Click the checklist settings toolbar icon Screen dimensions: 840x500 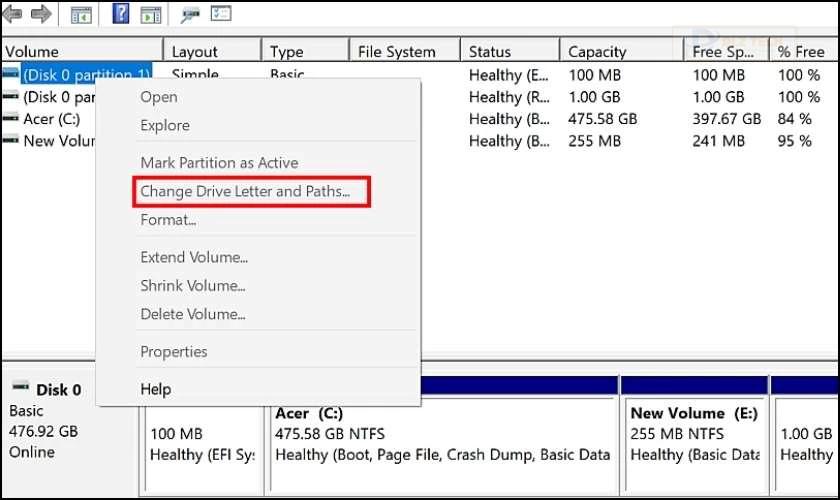[x=221, y=13]
